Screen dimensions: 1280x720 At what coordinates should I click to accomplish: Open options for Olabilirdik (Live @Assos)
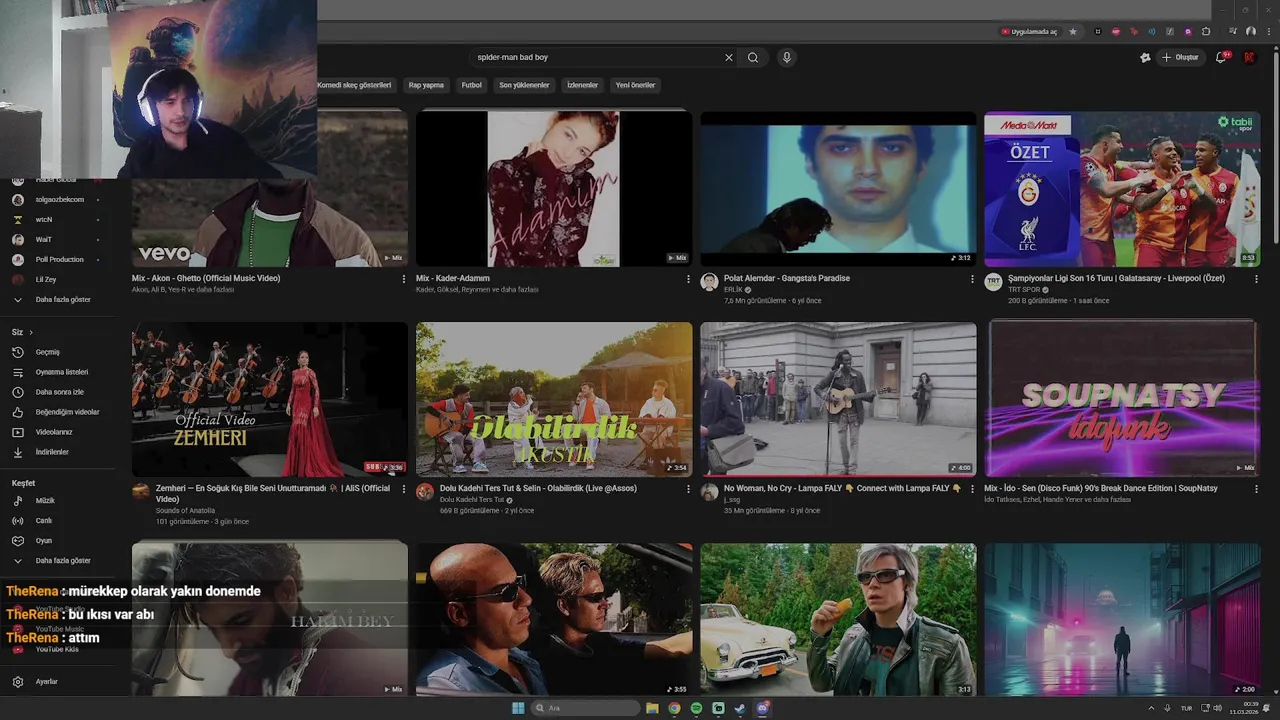coord(688,489)
